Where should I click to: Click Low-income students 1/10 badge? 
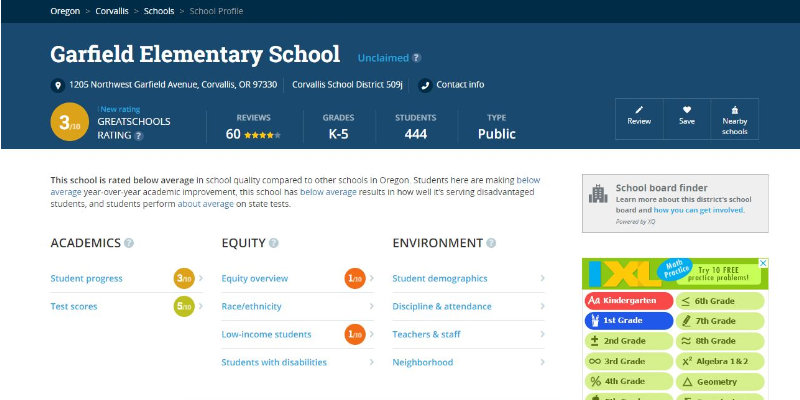[x=355, y=335]
